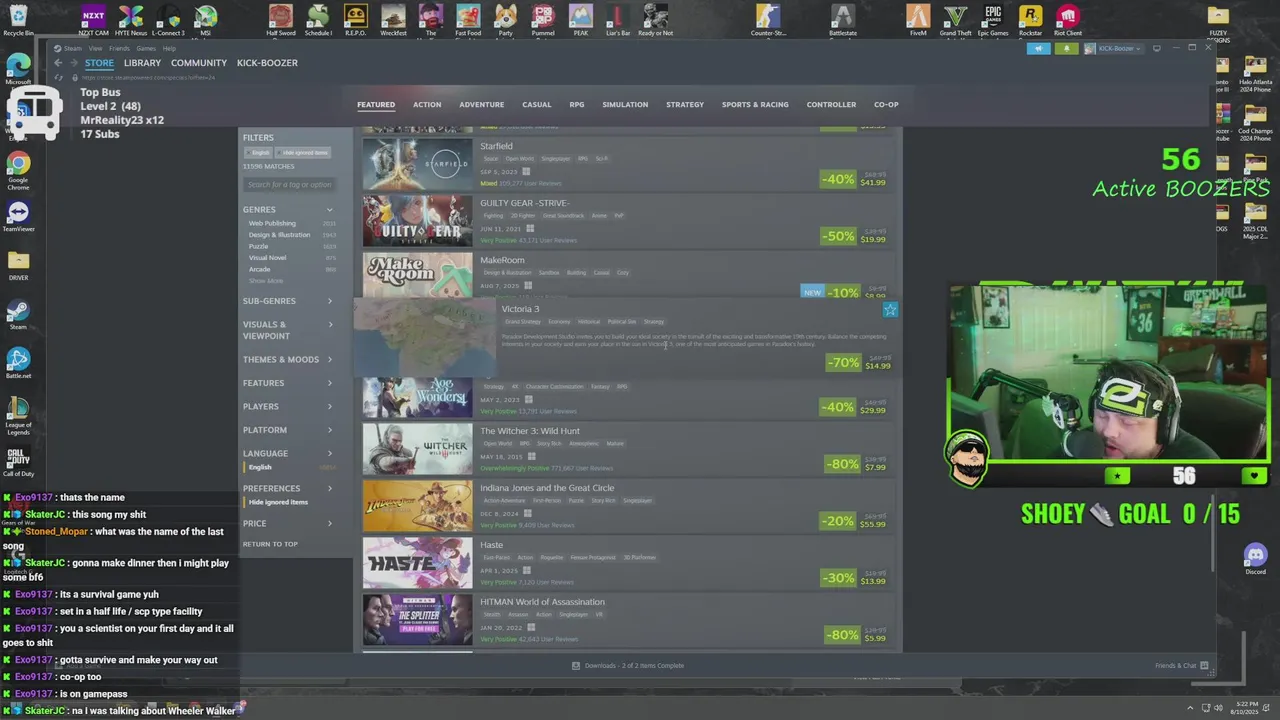Switch to the Adventure category tab

[481, 104]
